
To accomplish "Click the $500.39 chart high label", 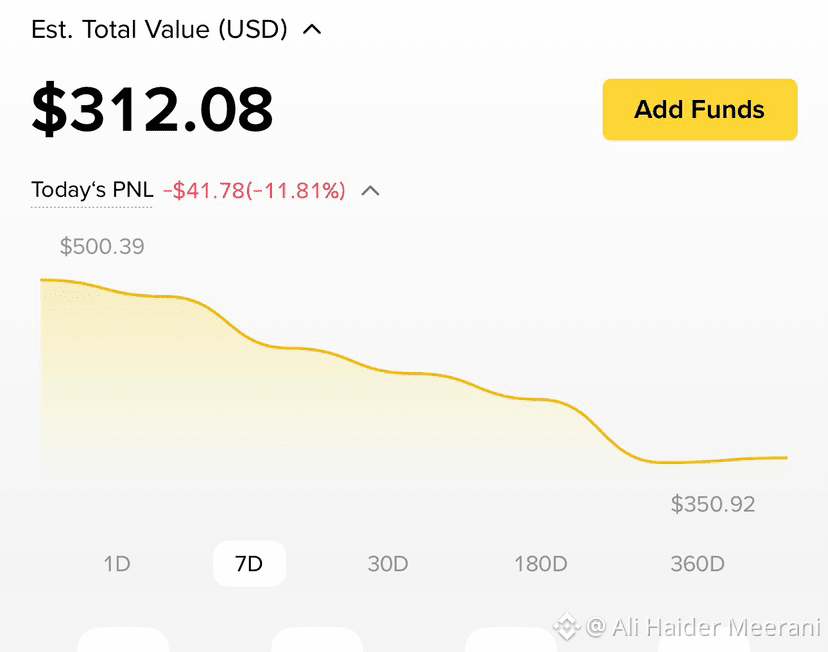I will [102, 247].
